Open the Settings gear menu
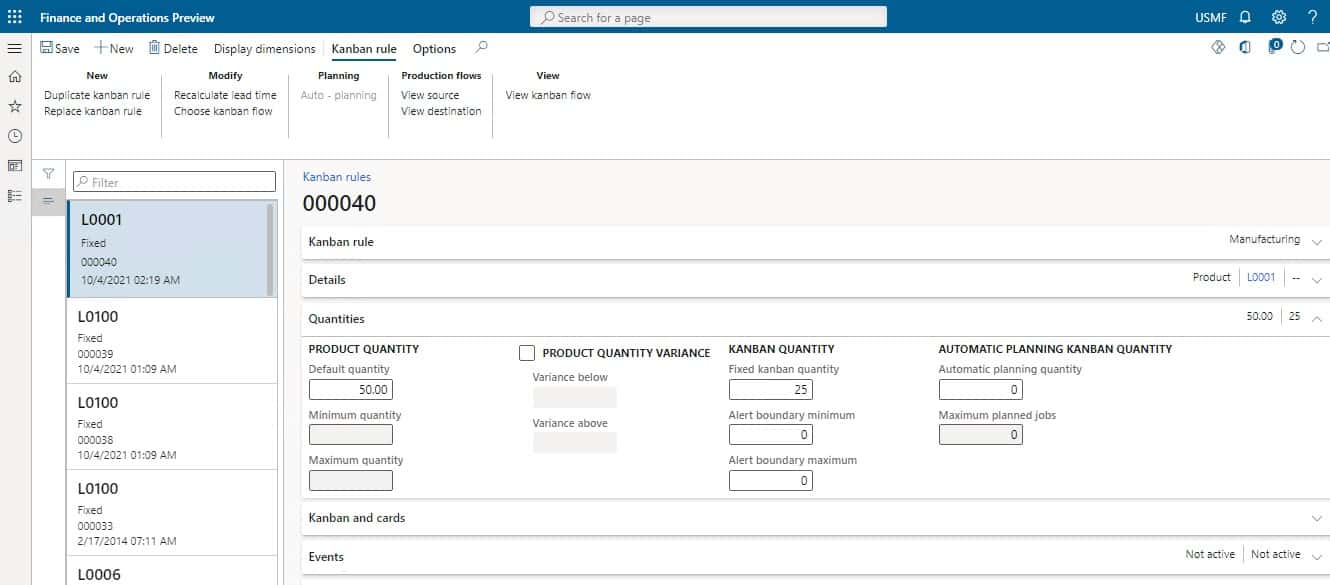The height and width of the screenshot is (585, 1330). (1278, 17)
